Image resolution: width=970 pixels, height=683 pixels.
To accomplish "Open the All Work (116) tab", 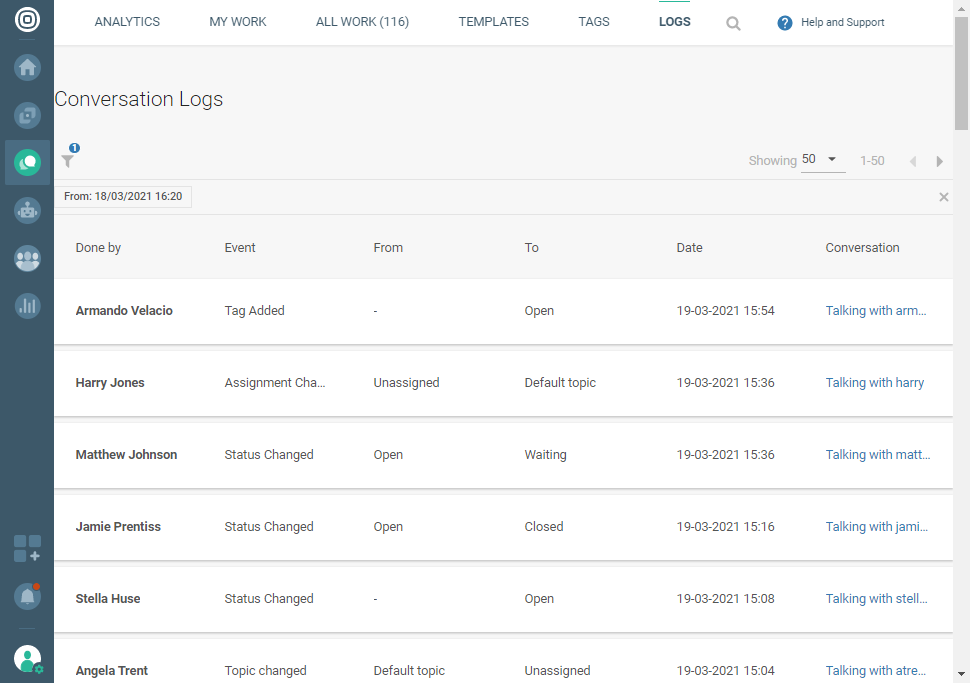I will point(362,22).
